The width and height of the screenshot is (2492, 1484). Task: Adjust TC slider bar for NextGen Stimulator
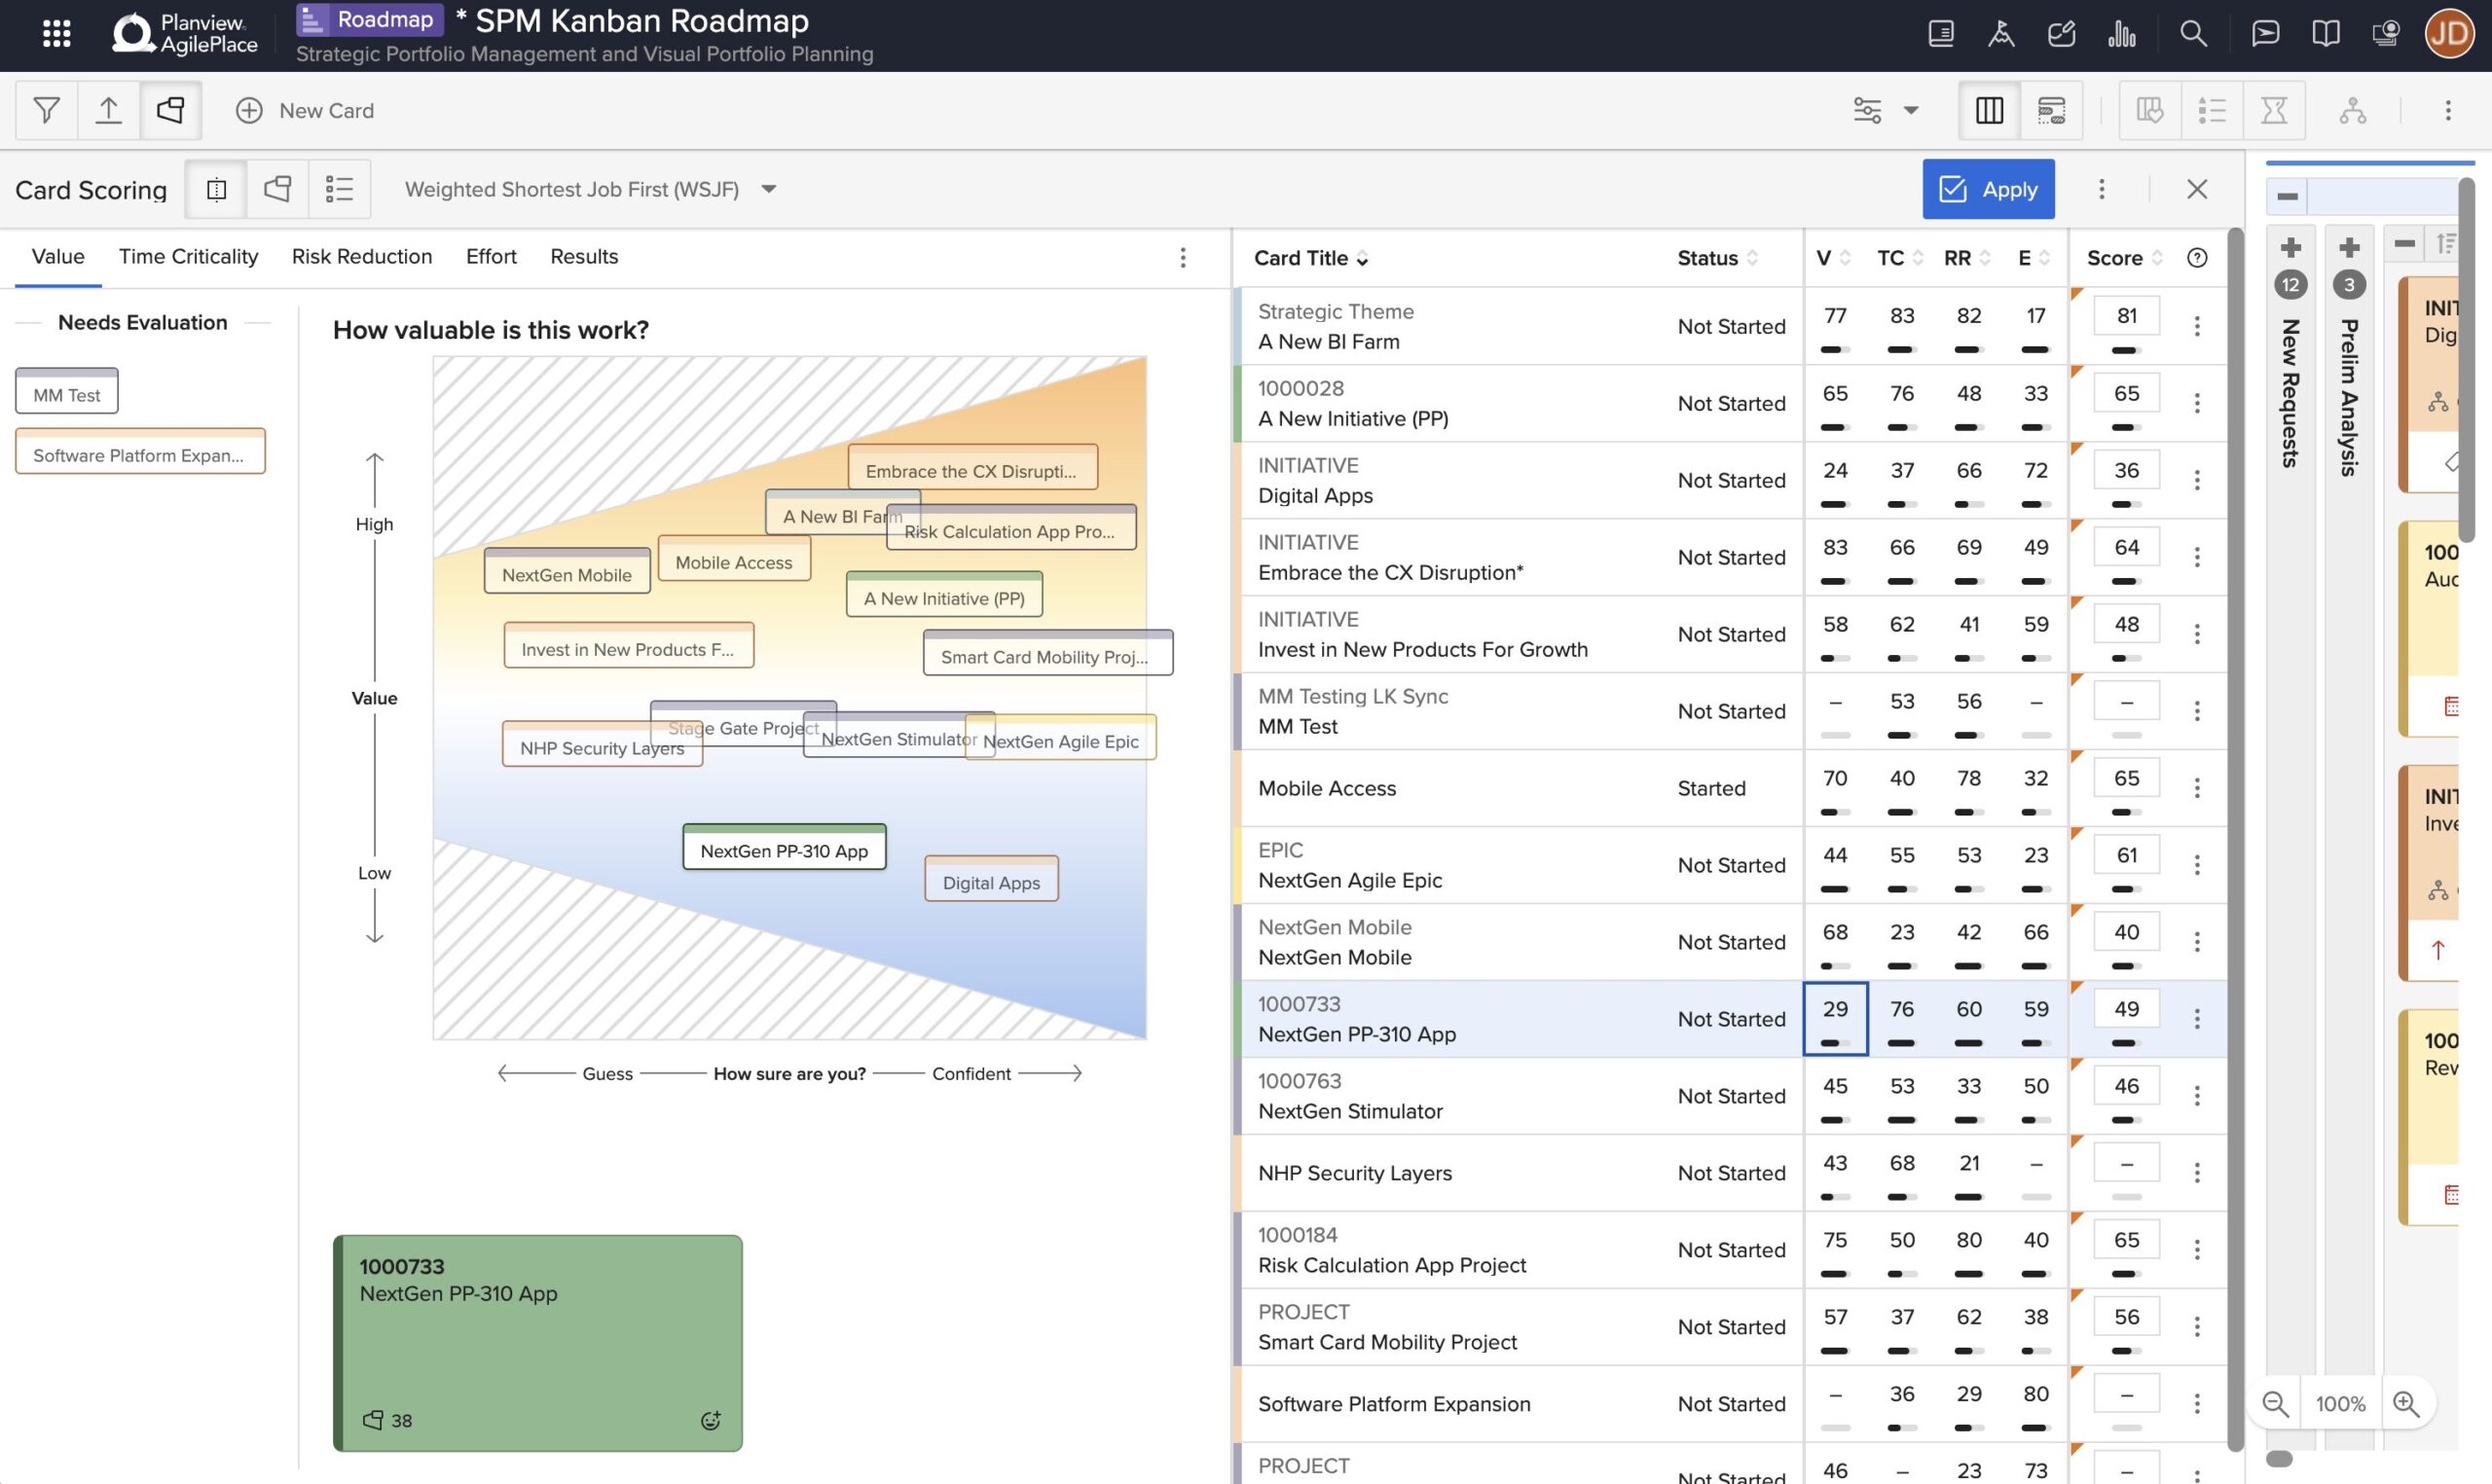tap(1902, 1120)
